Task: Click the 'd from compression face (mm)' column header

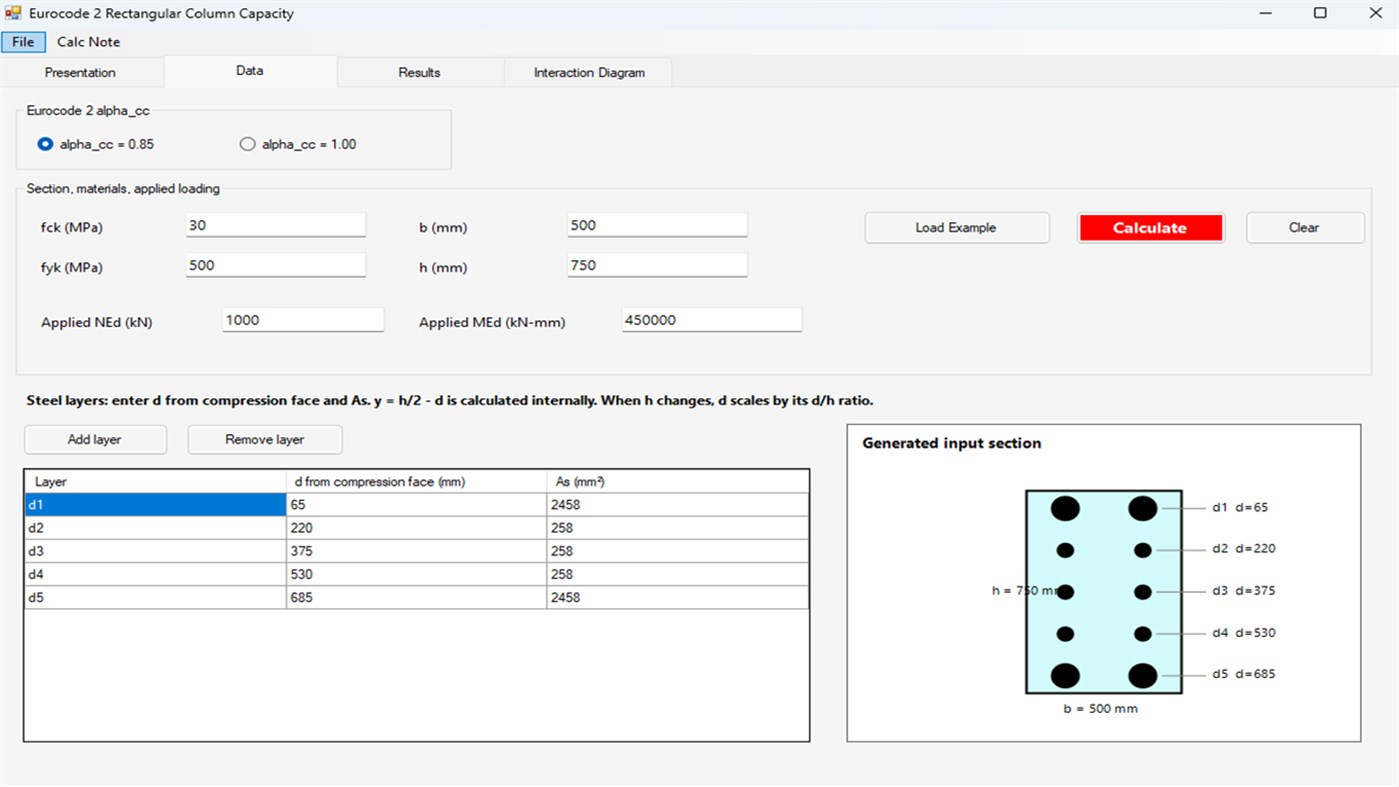Action: tap(416, 482)
